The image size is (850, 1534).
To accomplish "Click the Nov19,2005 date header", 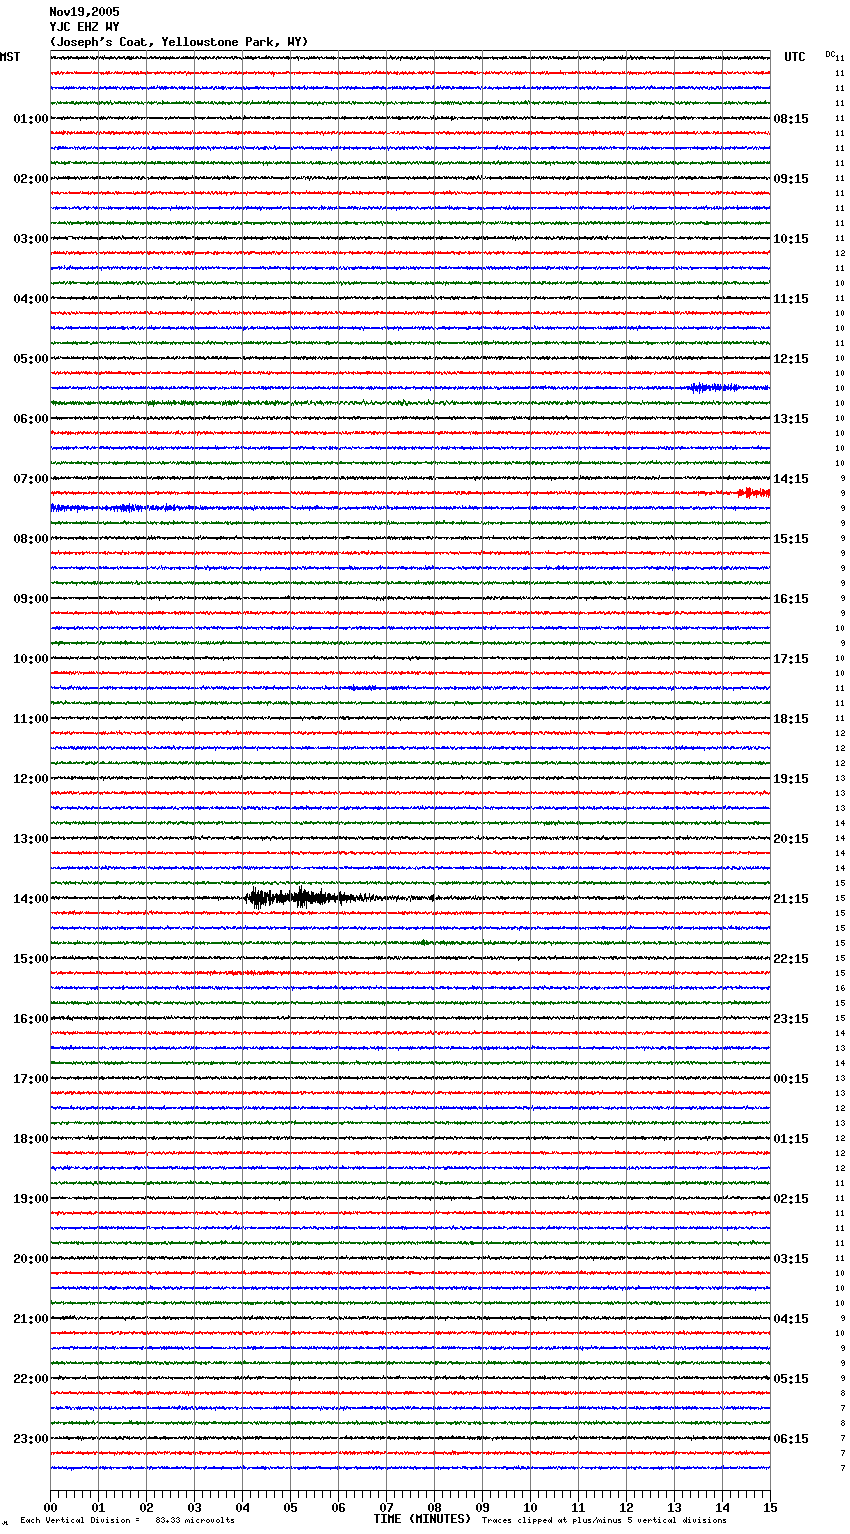I will (x=84, y=12).
